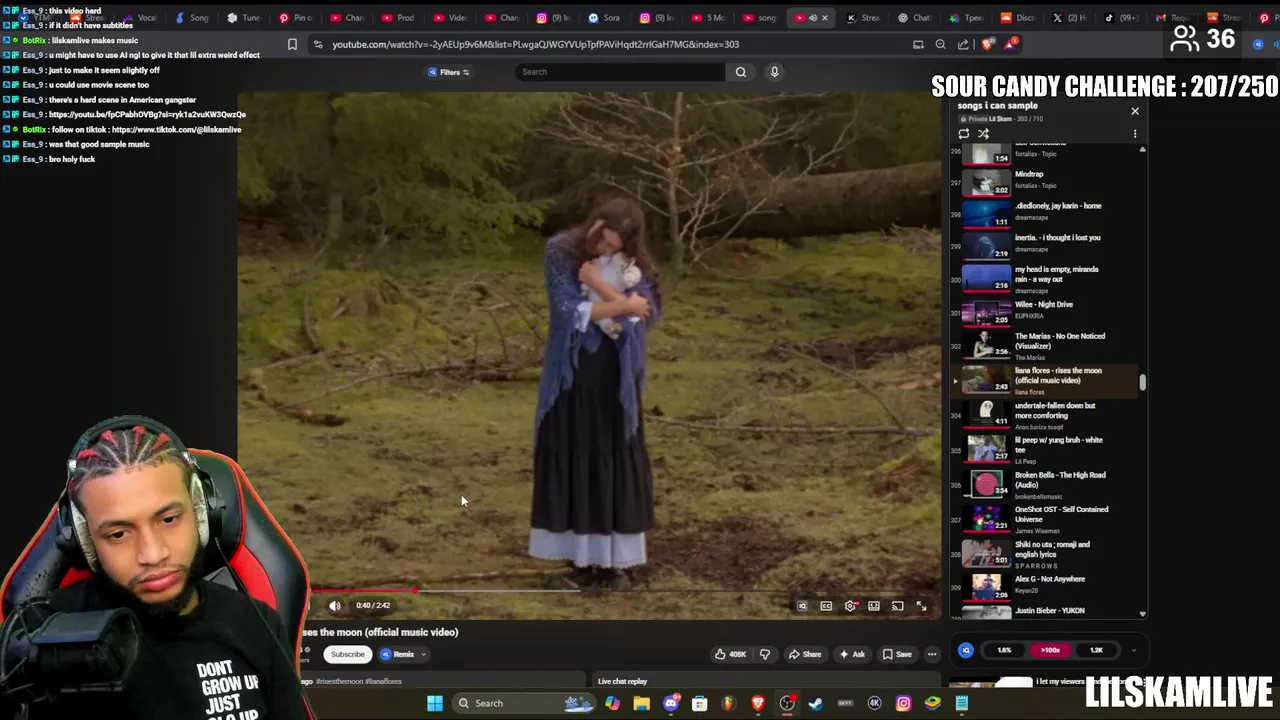Open the more actions menu beside Save
The width and height of the screenshot is (1280, 720).
tap(932, 654)
